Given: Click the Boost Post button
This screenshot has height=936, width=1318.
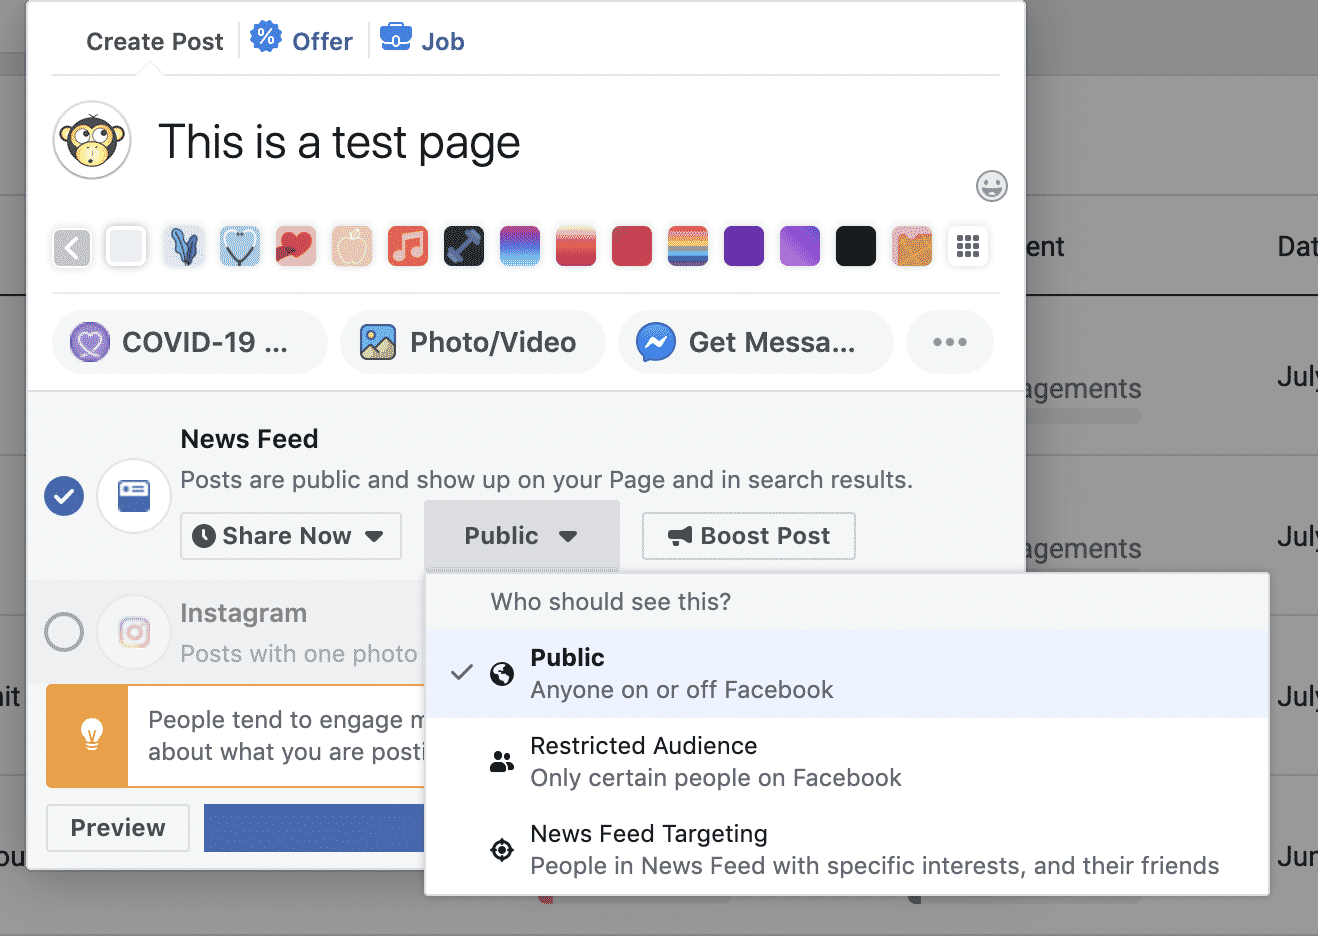Looking at the screenshot, I should tap(749, 536).
